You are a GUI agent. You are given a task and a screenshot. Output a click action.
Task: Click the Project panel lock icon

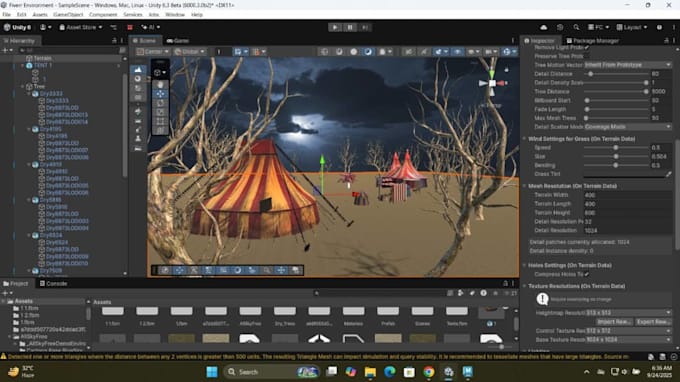tap(505, 283)
